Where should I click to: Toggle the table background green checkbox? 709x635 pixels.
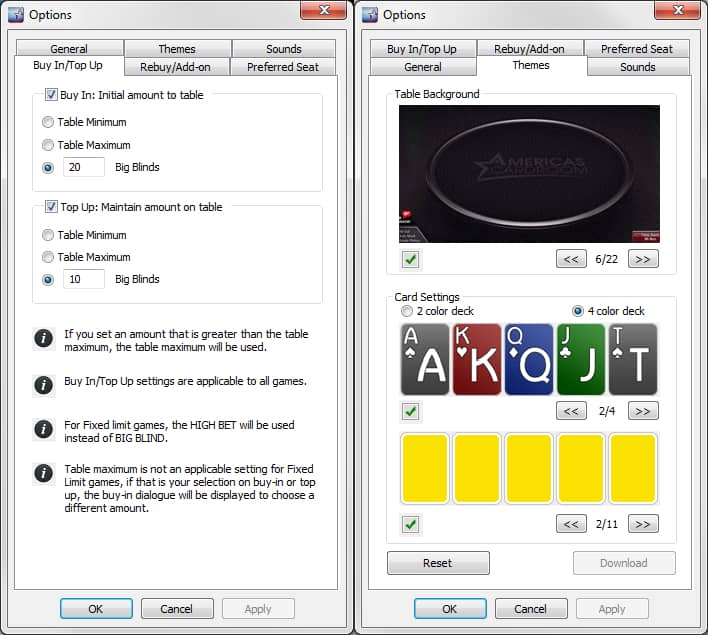click(410, 260)
